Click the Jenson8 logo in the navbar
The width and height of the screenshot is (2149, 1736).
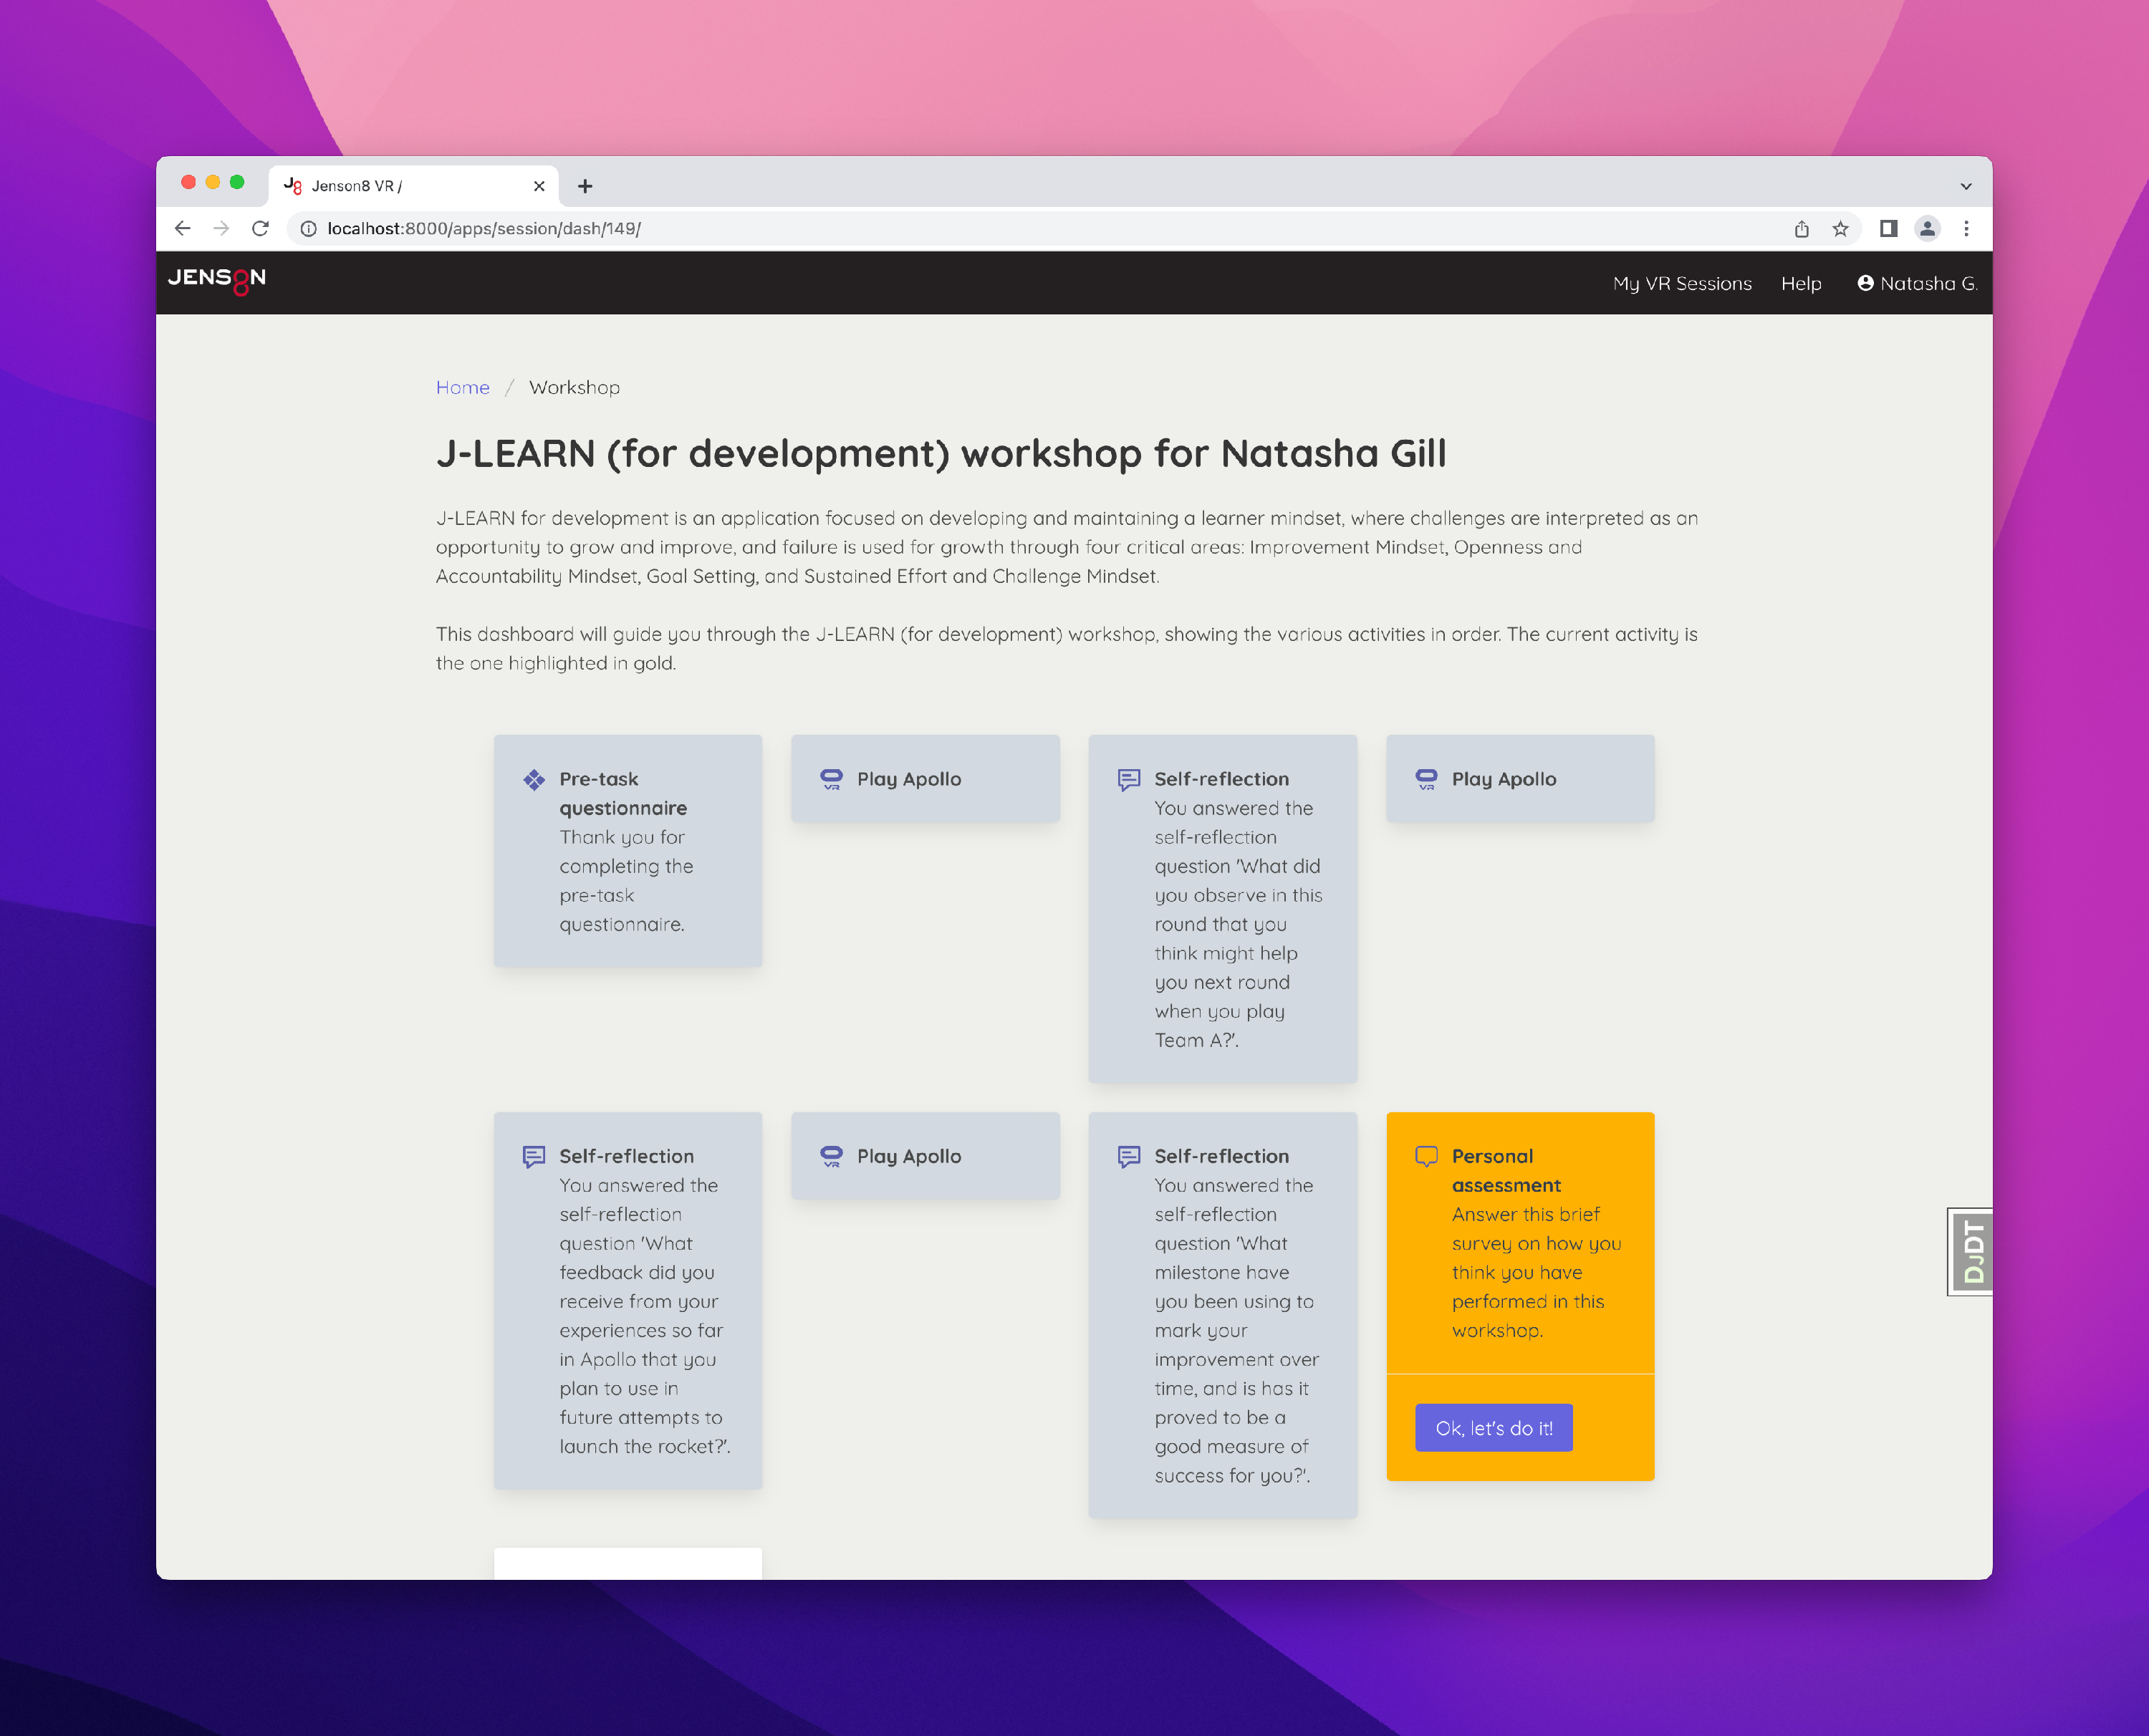[217, 281]
